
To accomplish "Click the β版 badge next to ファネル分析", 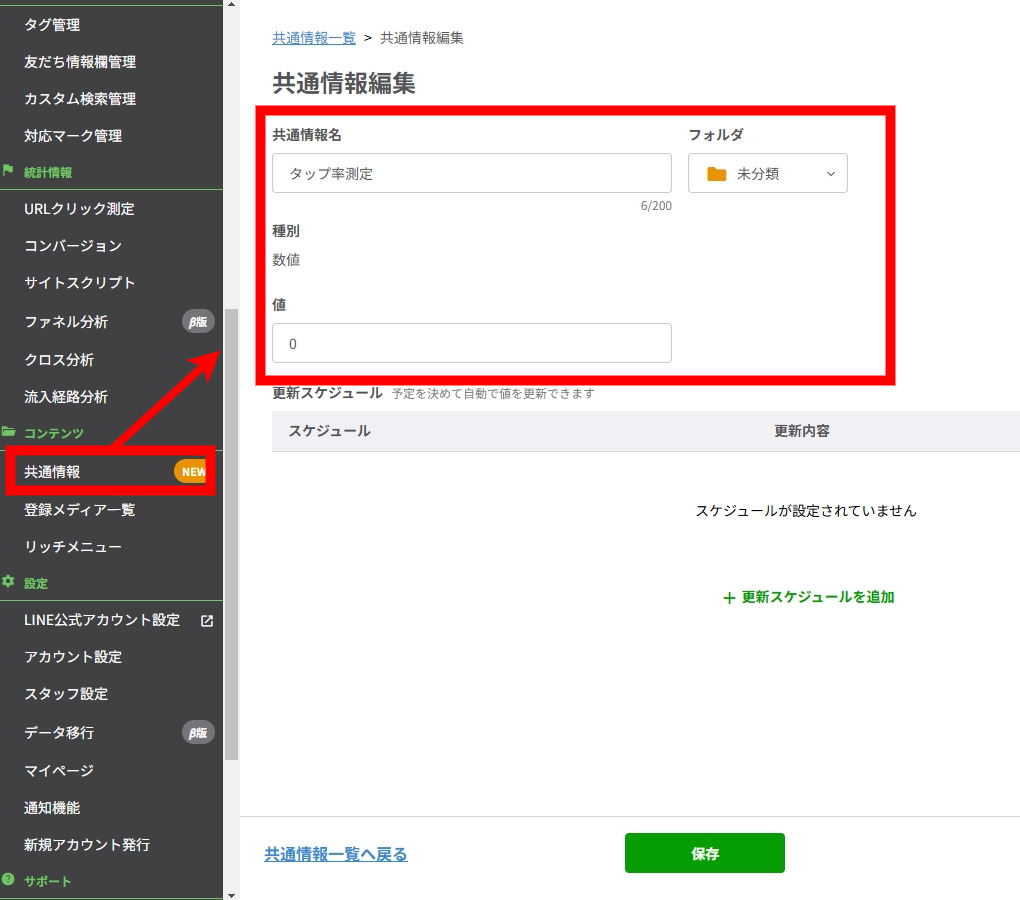I will point(198,322).
